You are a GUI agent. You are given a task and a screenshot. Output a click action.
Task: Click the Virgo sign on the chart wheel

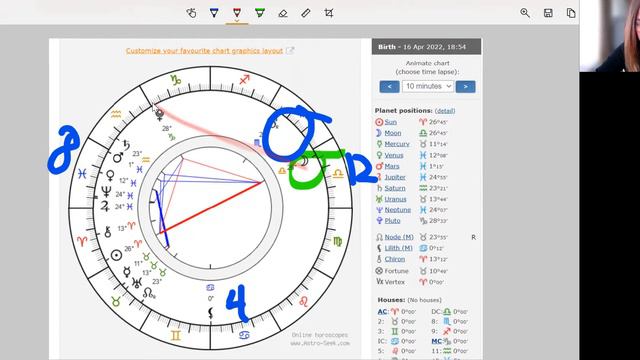(x=338, y=241)
